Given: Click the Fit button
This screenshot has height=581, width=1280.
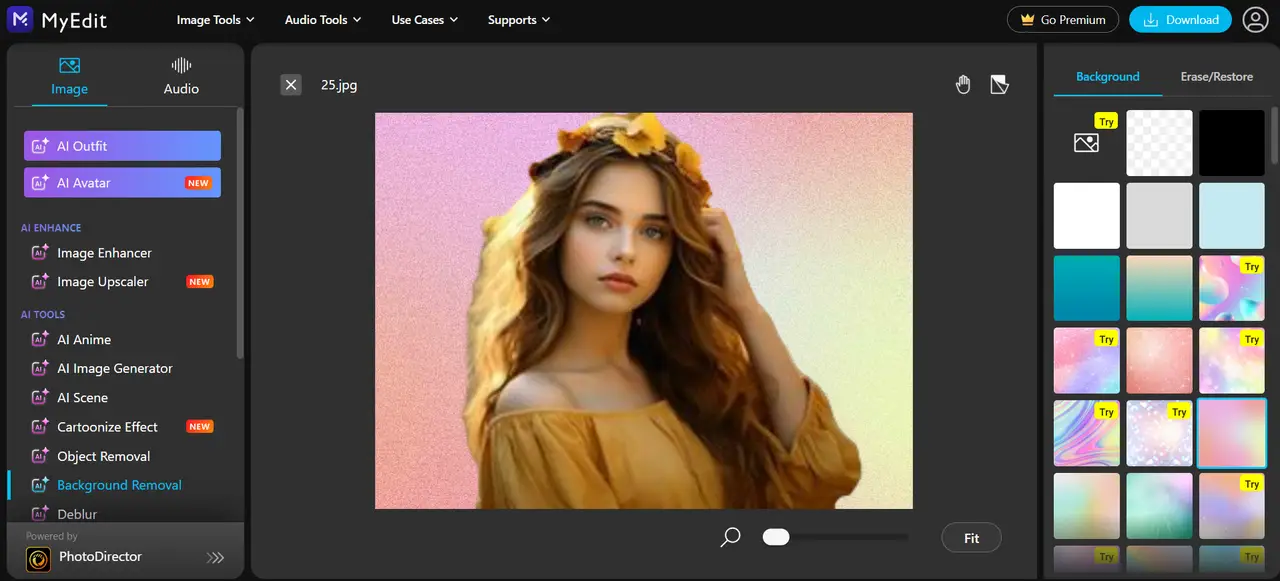Looking at the screenshot, I should coord(971,538).
